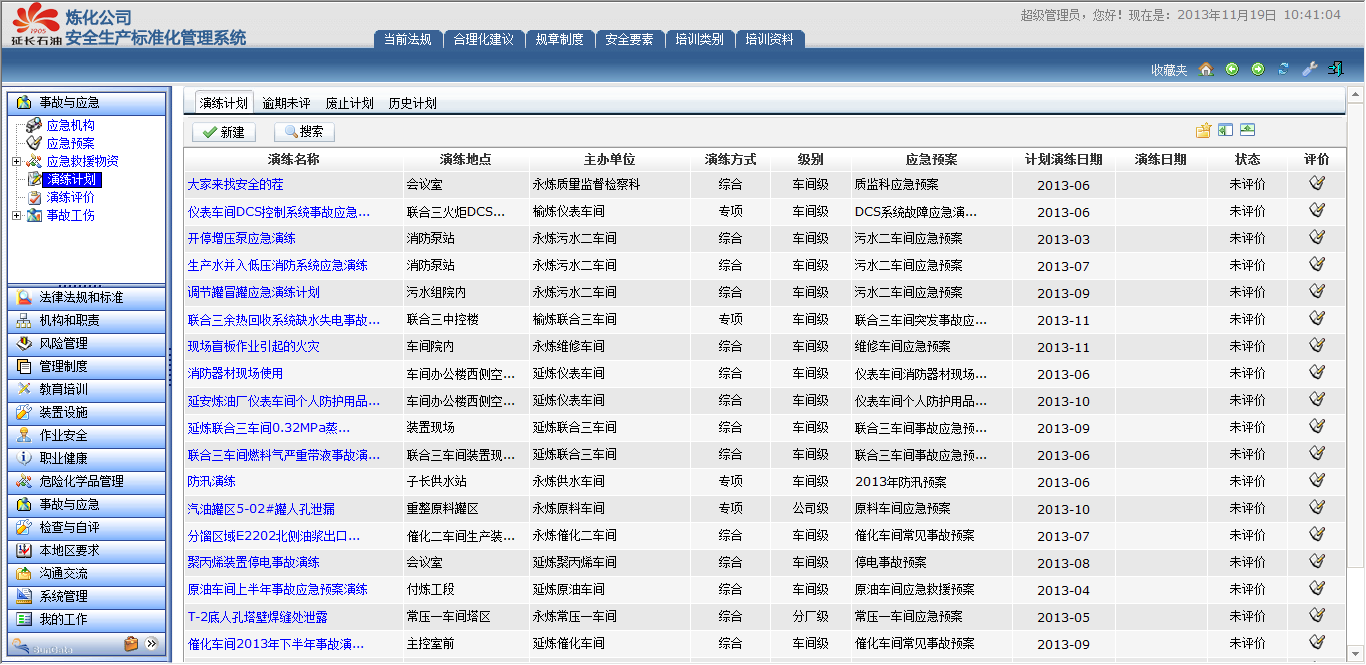Open evaluation icon for 防汛演练 row

[1317, 480]
